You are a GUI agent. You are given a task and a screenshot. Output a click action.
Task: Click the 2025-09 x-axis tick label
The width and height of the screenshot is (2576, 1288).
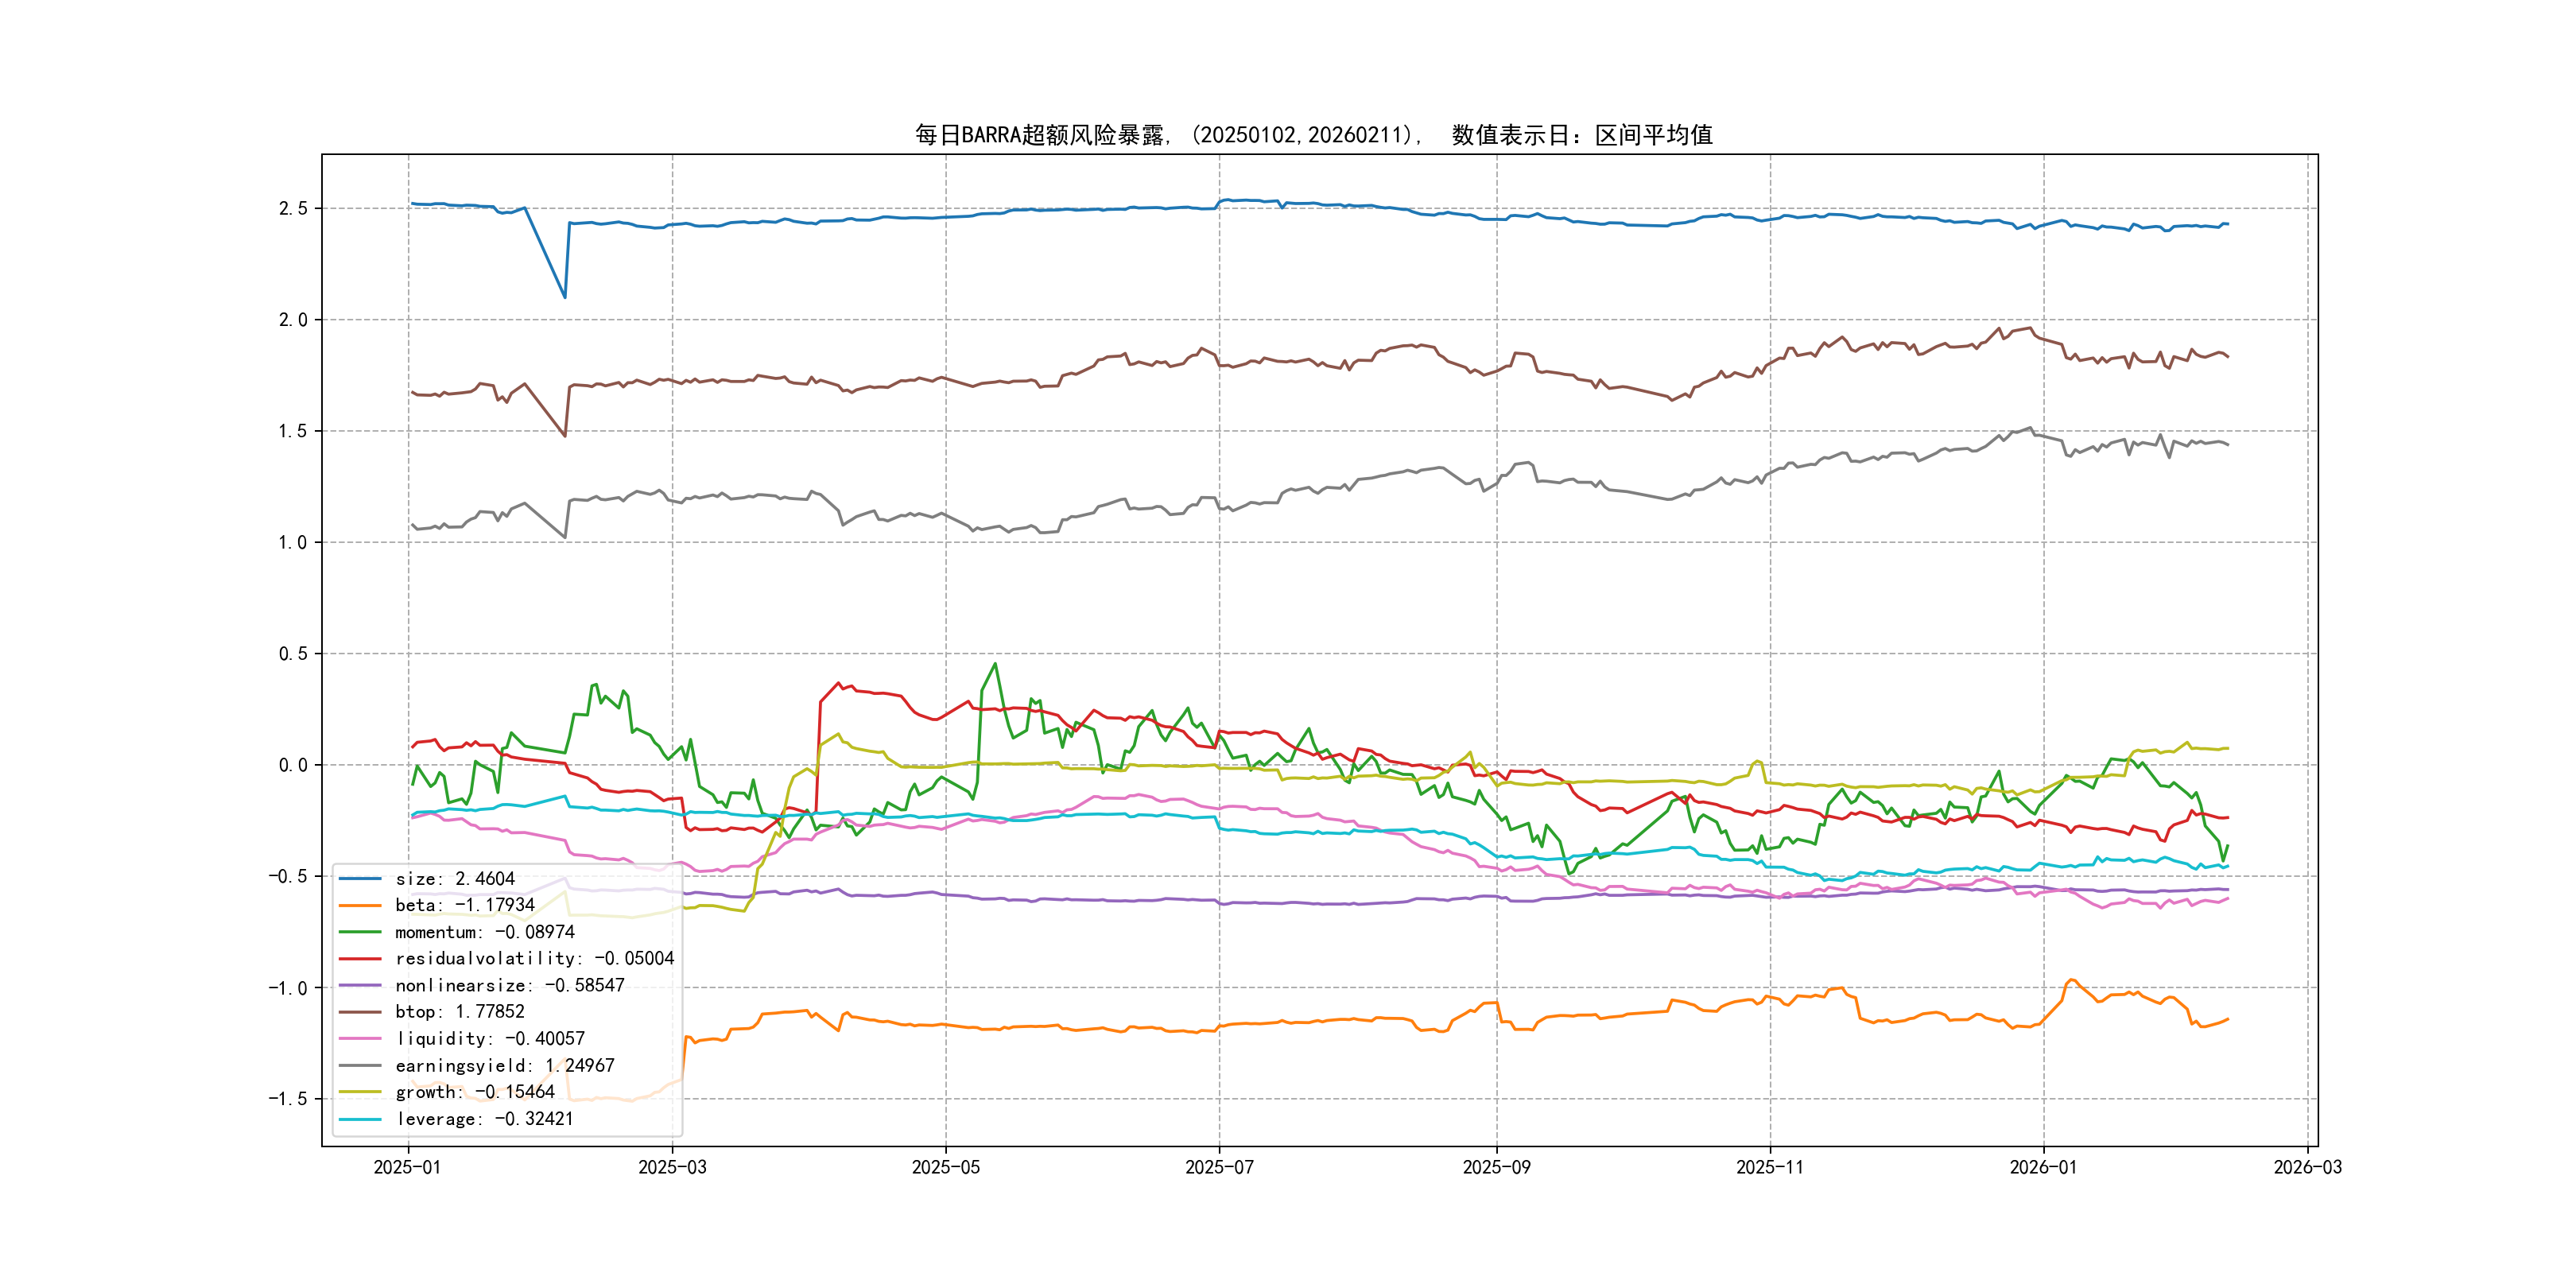(1496, 1168)
